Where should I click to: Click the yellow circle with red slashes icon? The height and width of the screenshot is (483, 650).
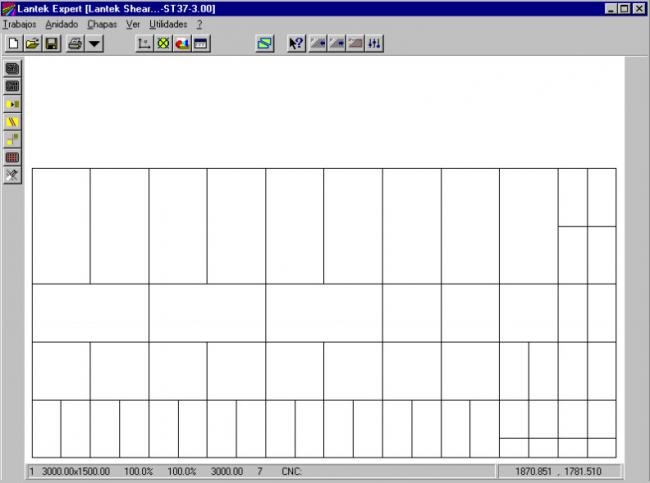pos(12,122)
